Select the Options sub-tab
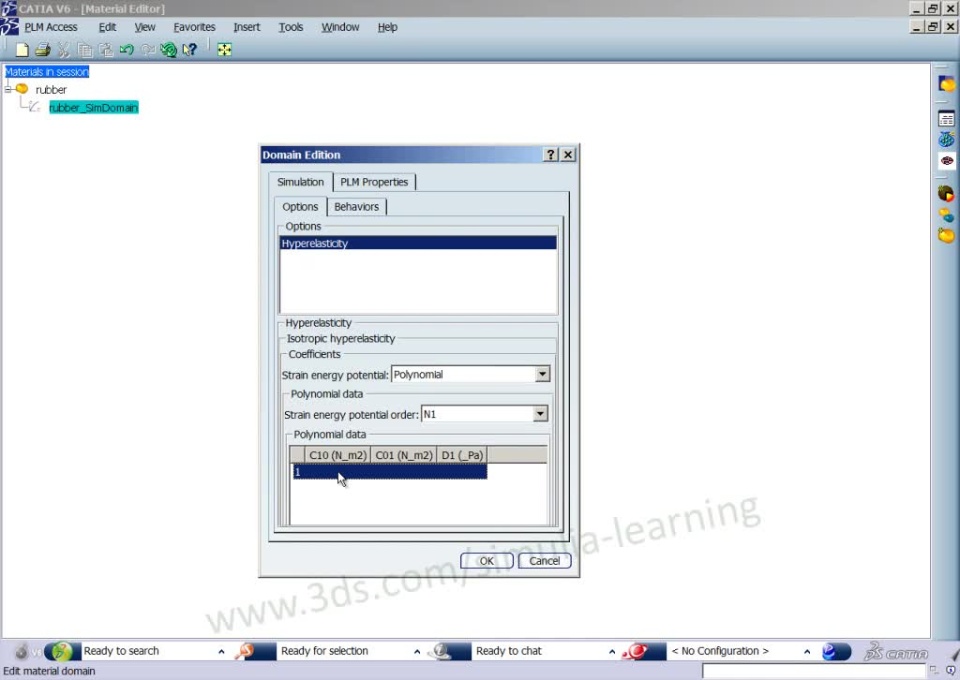960x680 pixels. click(x=300, y=207)
